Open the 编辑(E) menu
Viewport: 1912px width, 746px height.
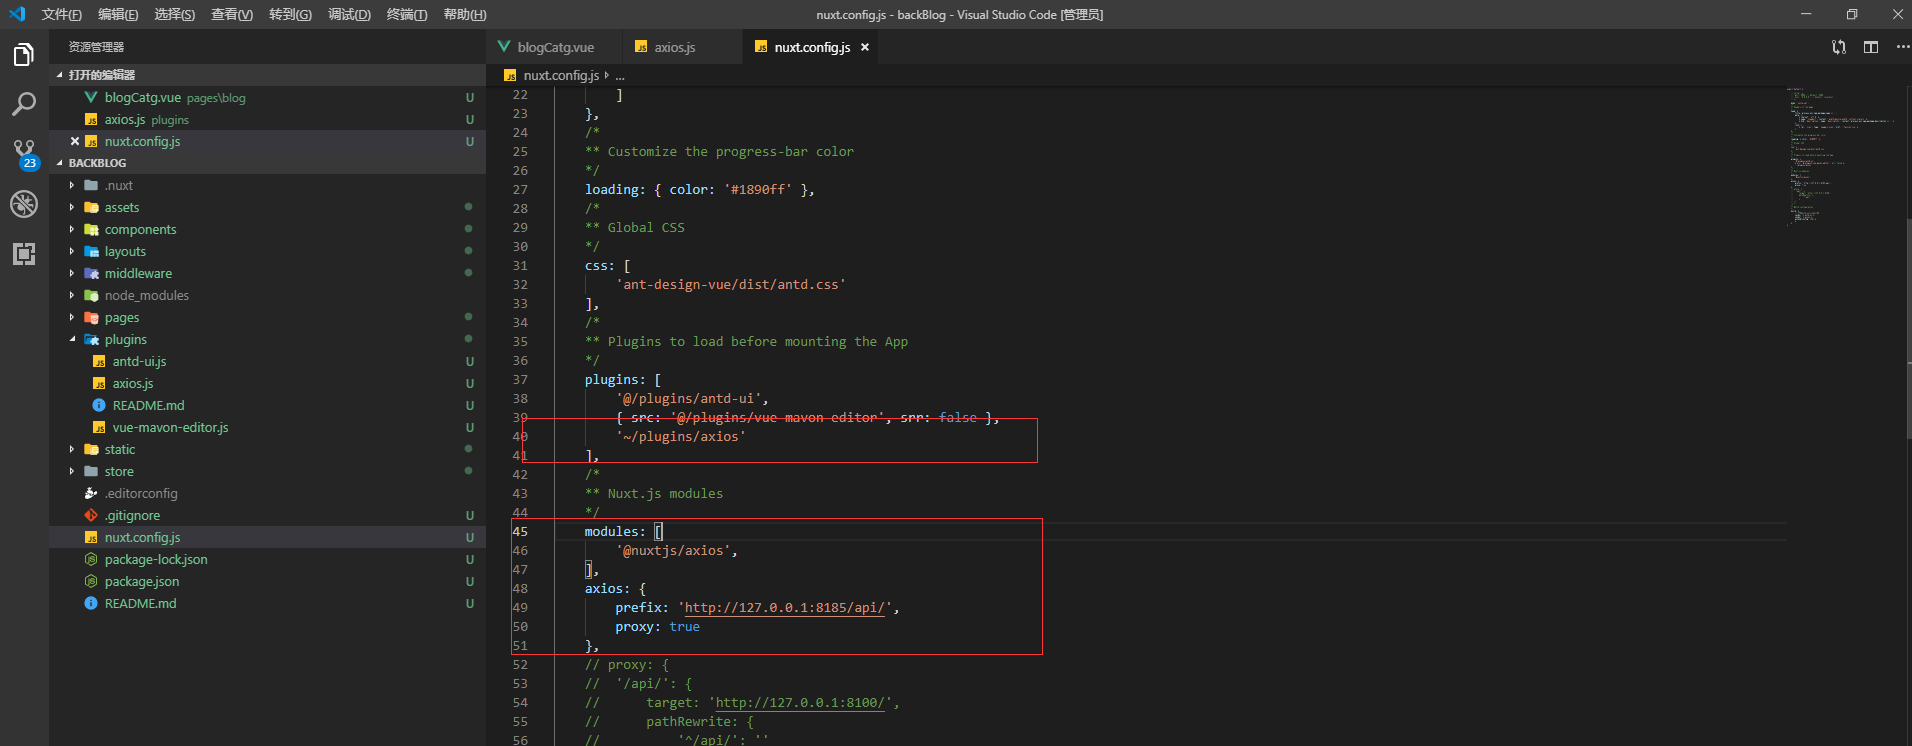[x=118, y=14]
